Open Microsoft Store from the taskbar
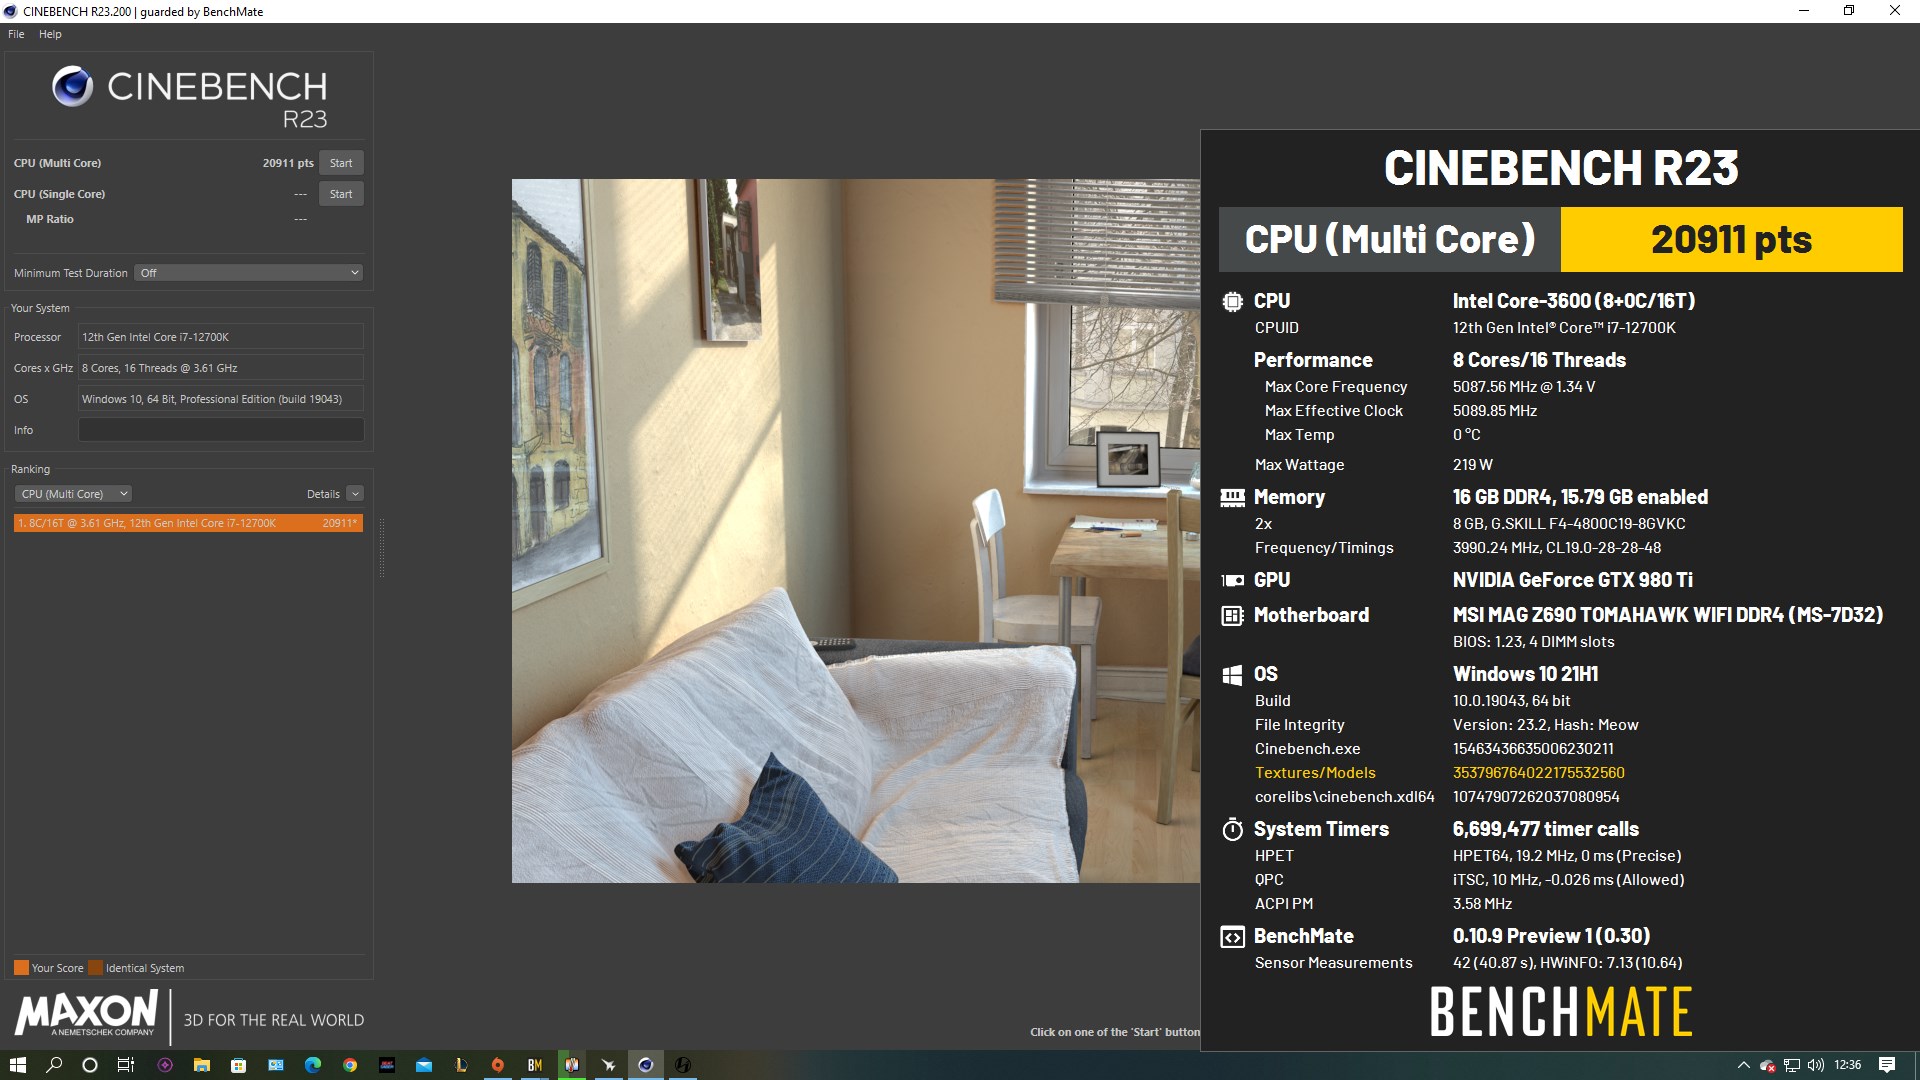Viewport: 1920px width, 1080px height. tap(238, 1065)
